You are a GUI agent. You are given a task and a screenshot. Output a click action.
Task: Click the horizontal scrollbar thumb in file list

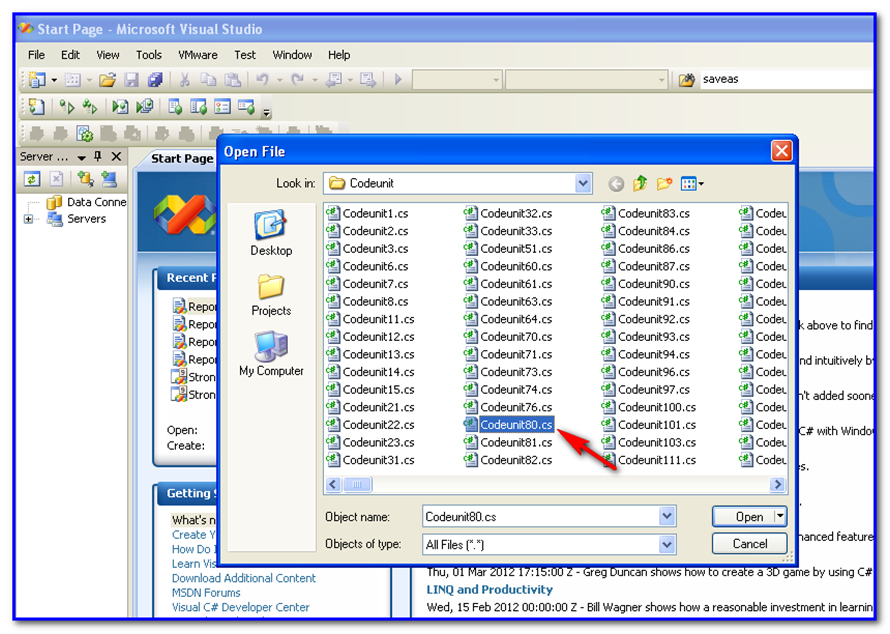358,484
